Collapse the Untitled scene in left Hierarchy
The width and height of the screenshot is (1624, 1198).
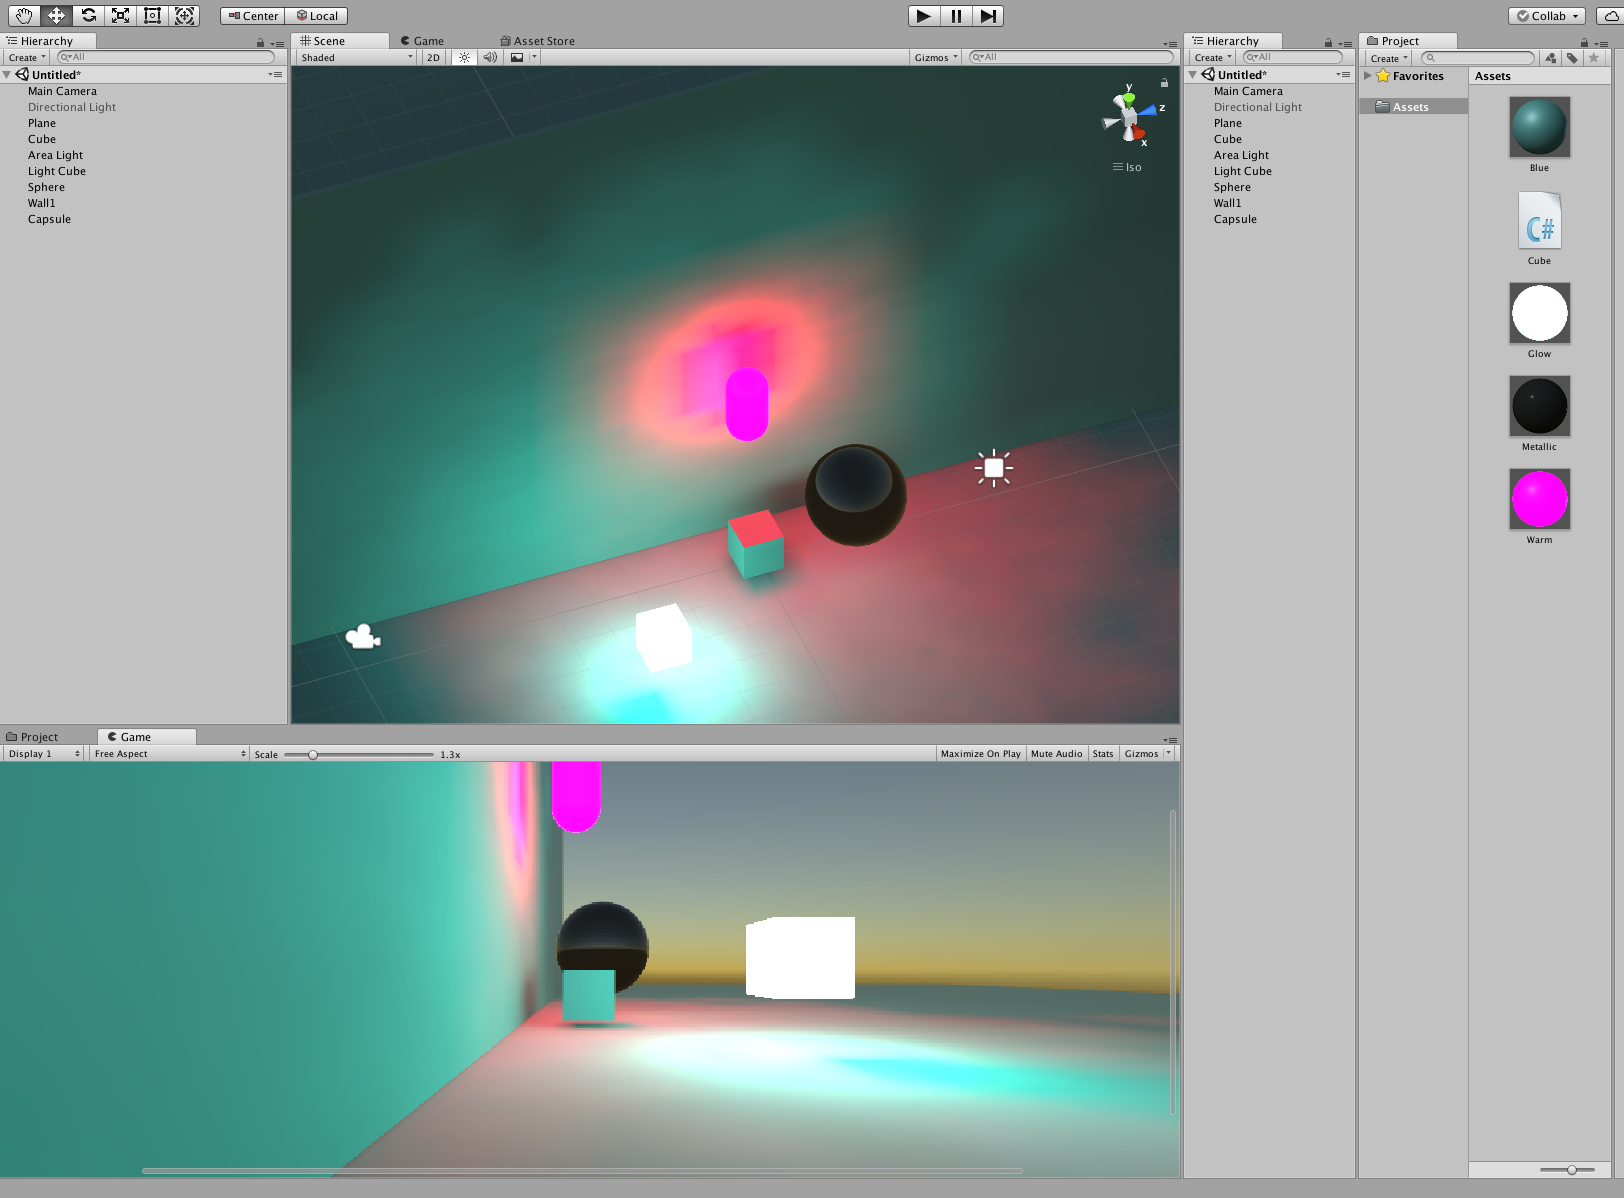pyautogui.click(x=7, y=75)
